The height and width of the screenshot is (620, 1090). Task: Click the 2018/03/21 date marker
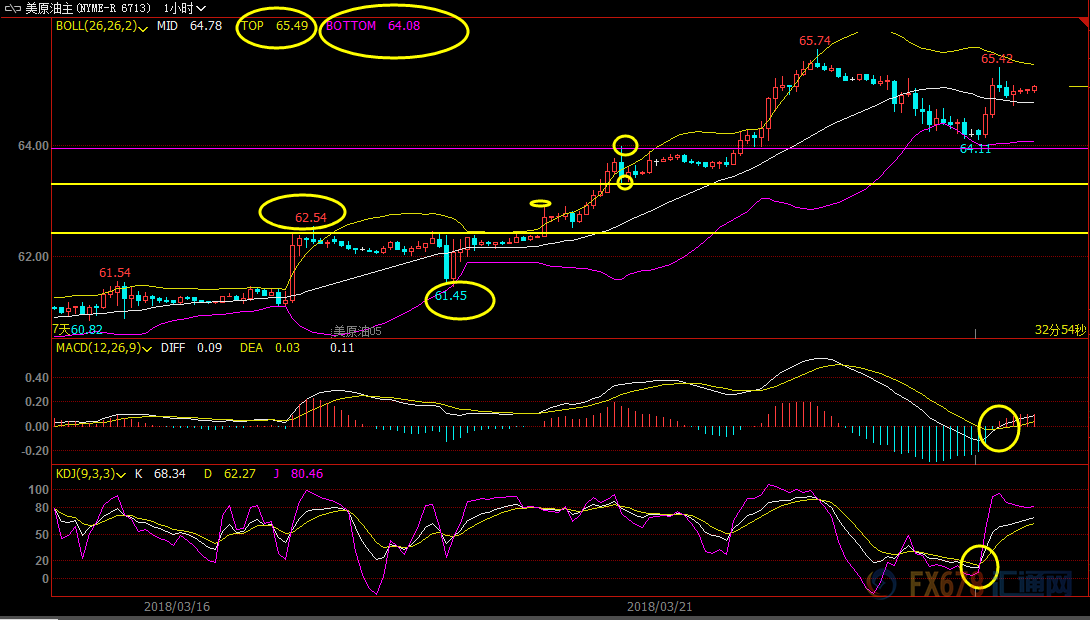660,607
